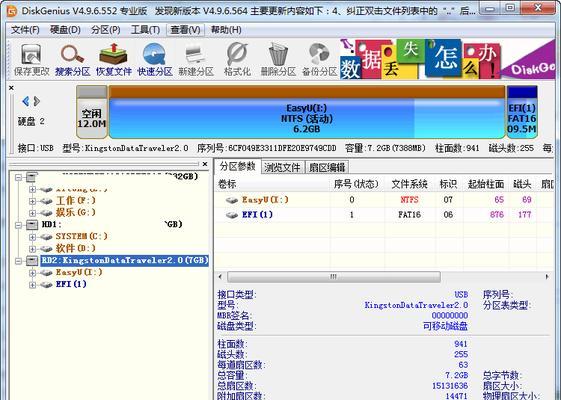
Task: Click the HD1 disk drive icon
Action: pyautogui.click(x=32, y=225)
